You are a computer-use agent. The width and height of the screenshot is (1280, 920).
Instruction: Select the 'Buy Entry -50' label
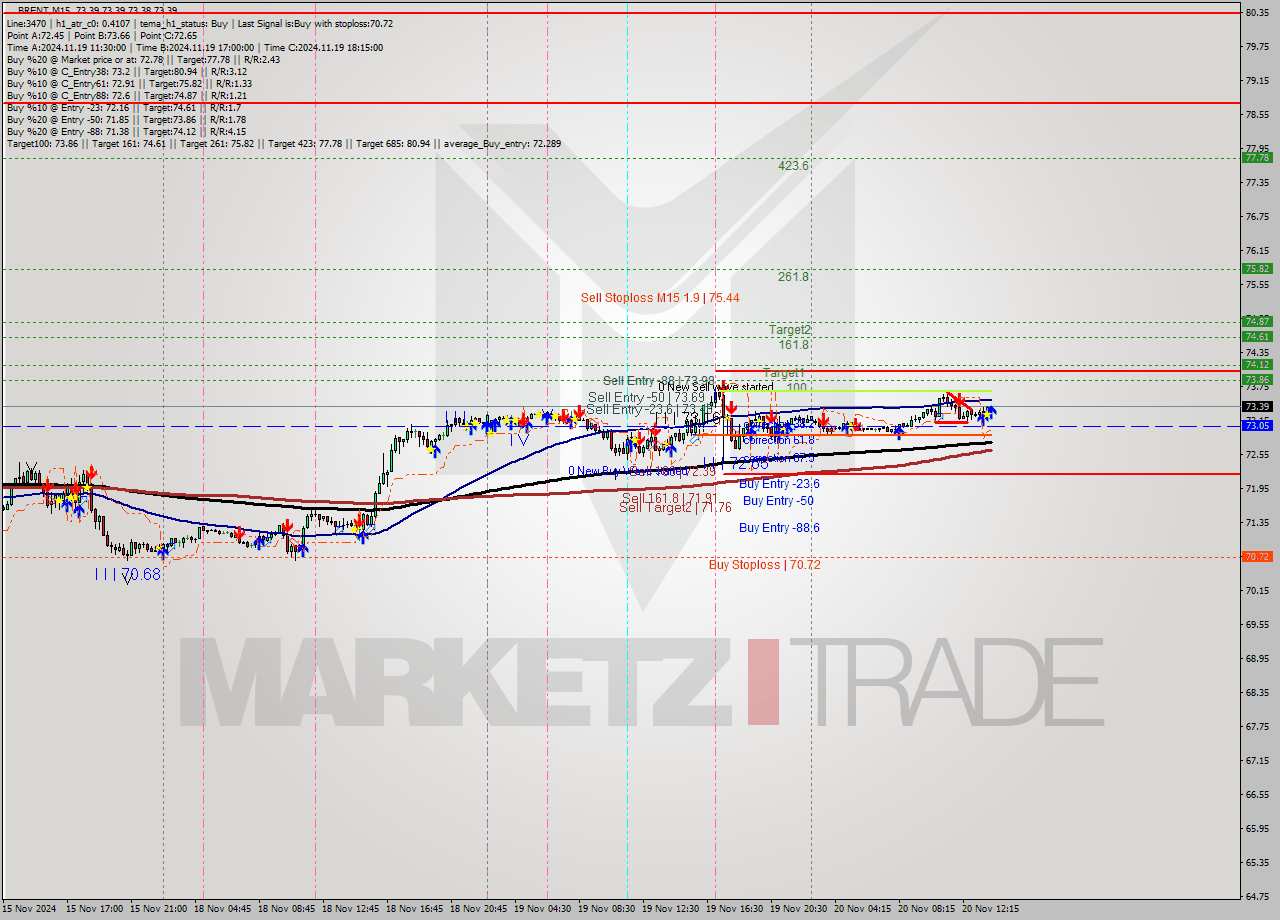778,501
